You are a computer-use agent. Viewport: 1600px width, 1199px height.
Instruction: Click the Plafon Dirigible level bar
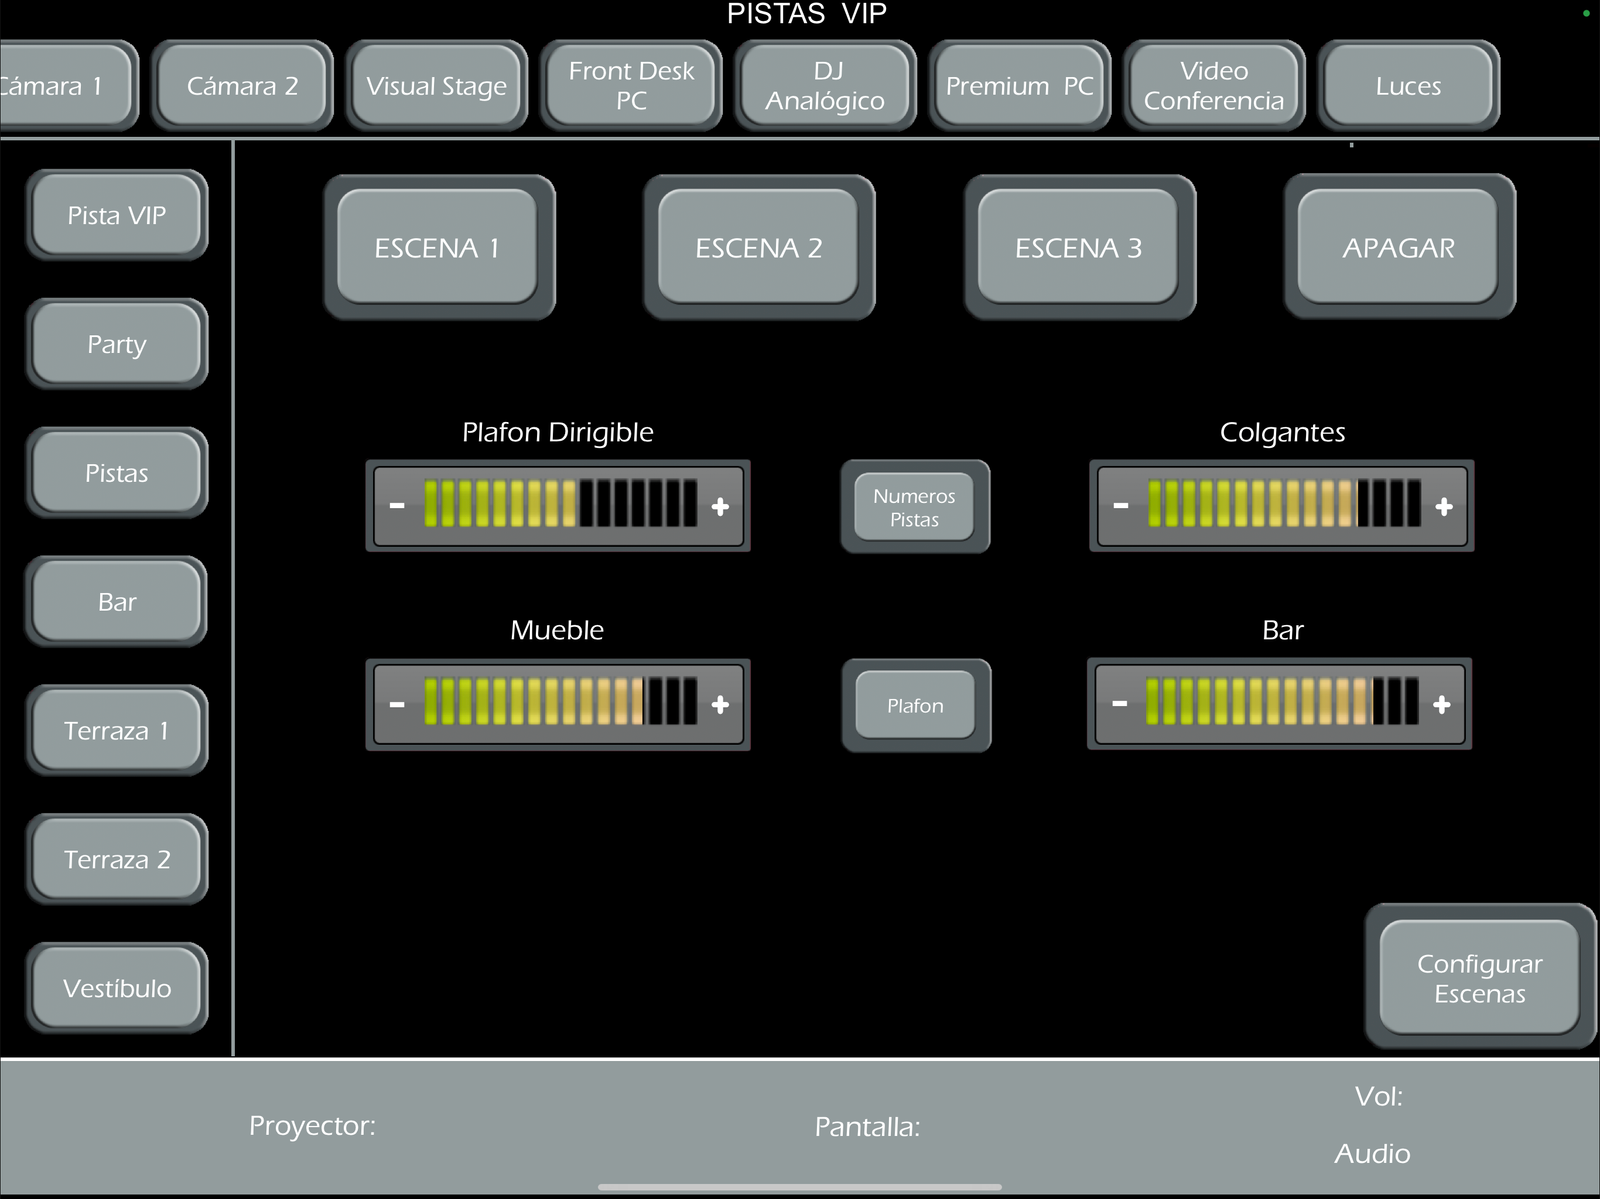(x=560, y=504)
